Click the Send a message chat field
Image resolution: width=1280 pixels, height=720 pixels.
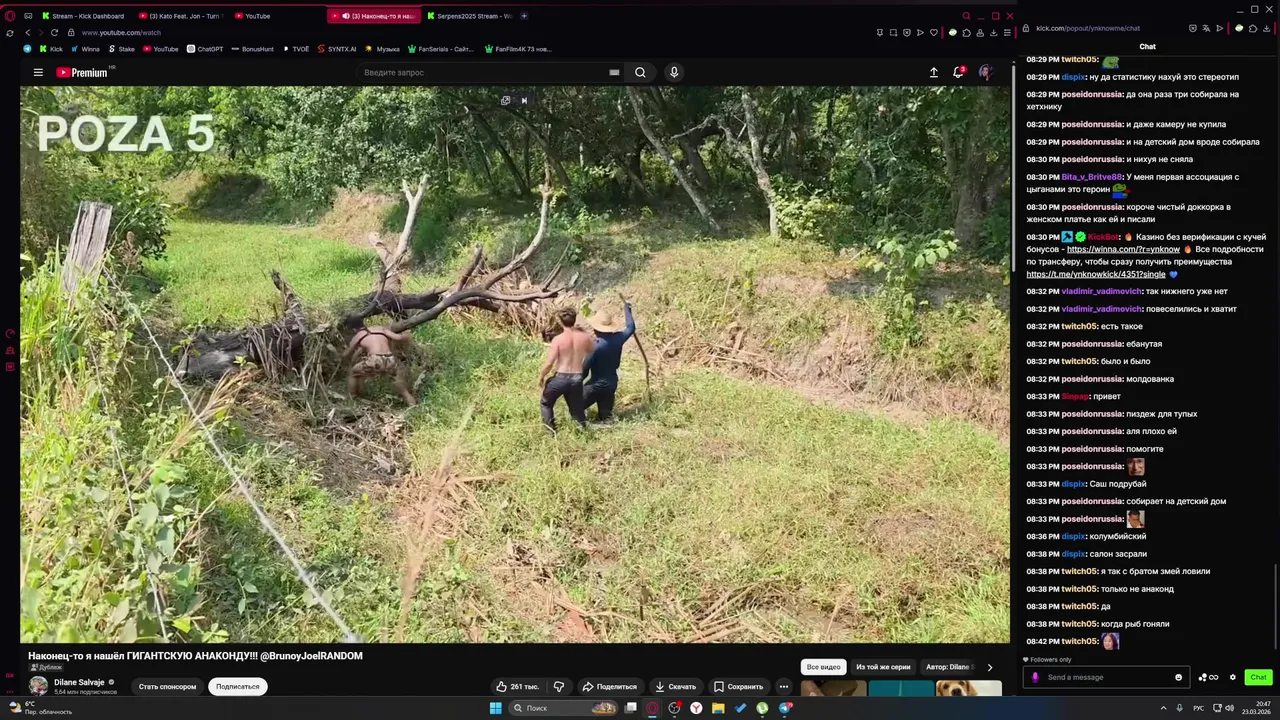[x=1106, y=677]
